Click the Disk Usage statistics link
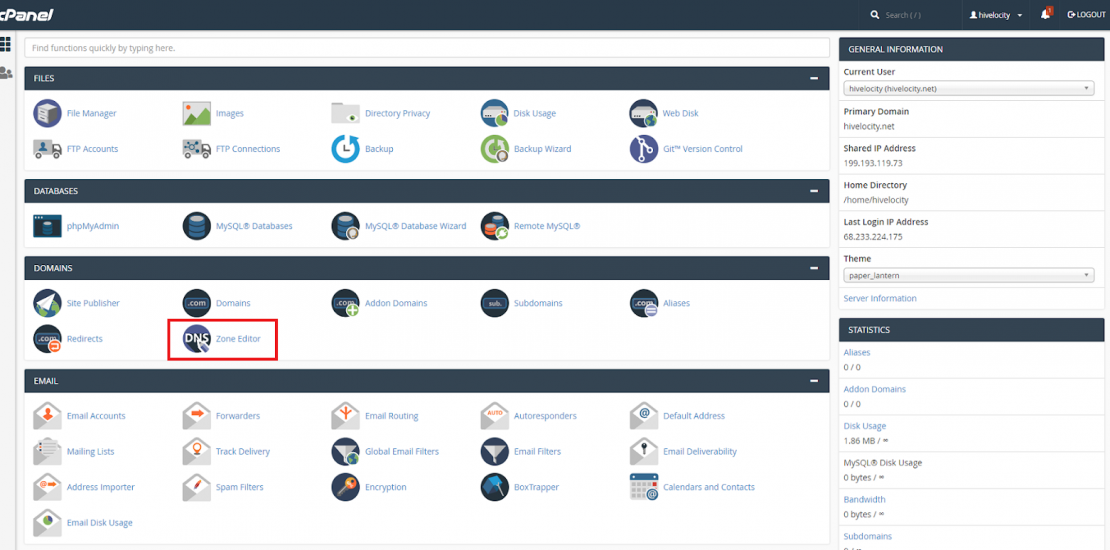 coord(864,425)
